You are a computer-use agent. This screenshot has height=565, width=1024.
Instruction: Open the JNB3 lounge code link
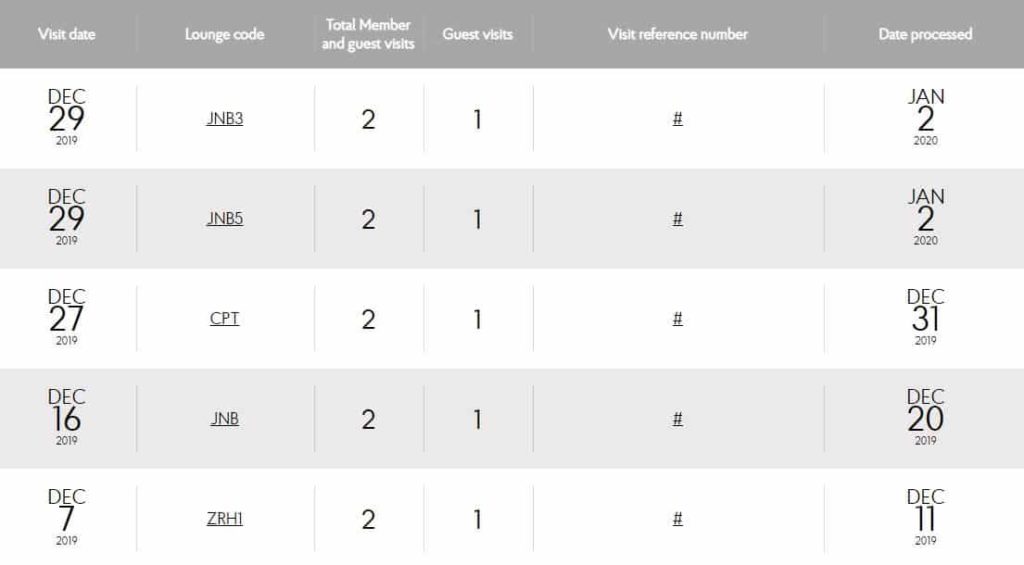coord(225,119)
